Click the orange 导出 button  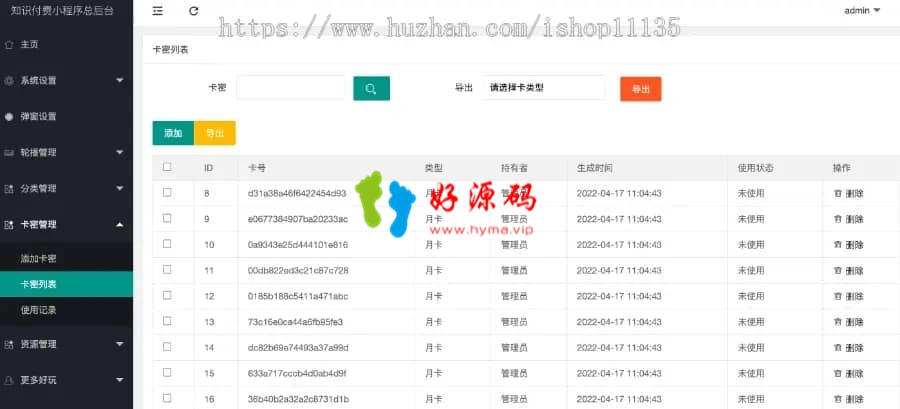tap(641, 89)
